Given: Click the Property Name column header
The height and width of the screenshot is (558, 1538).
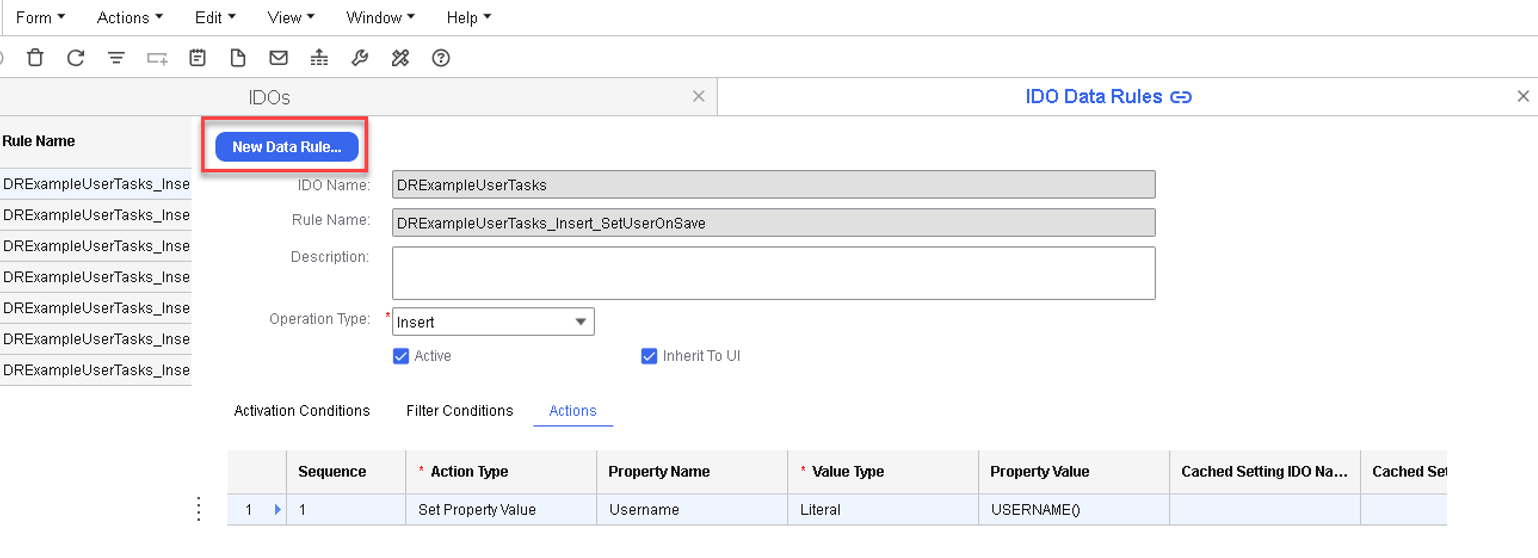Looking at the screenshot, I should tap(692, 472).
